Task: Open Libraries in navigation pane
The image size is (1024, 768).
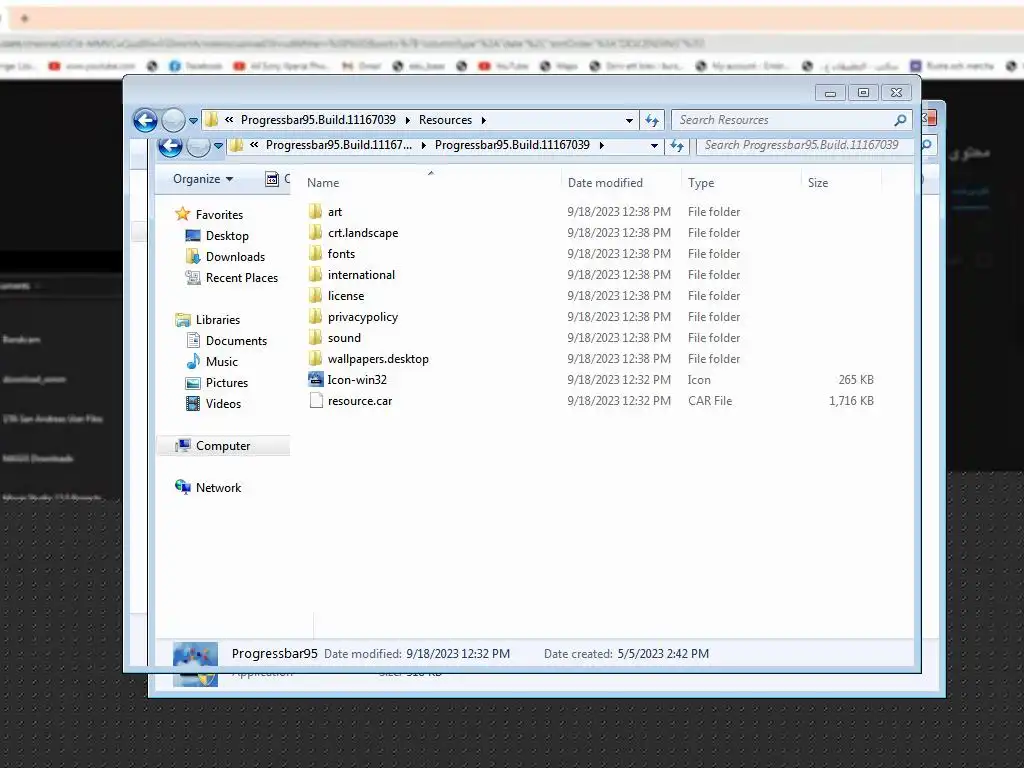Action: 217,320
